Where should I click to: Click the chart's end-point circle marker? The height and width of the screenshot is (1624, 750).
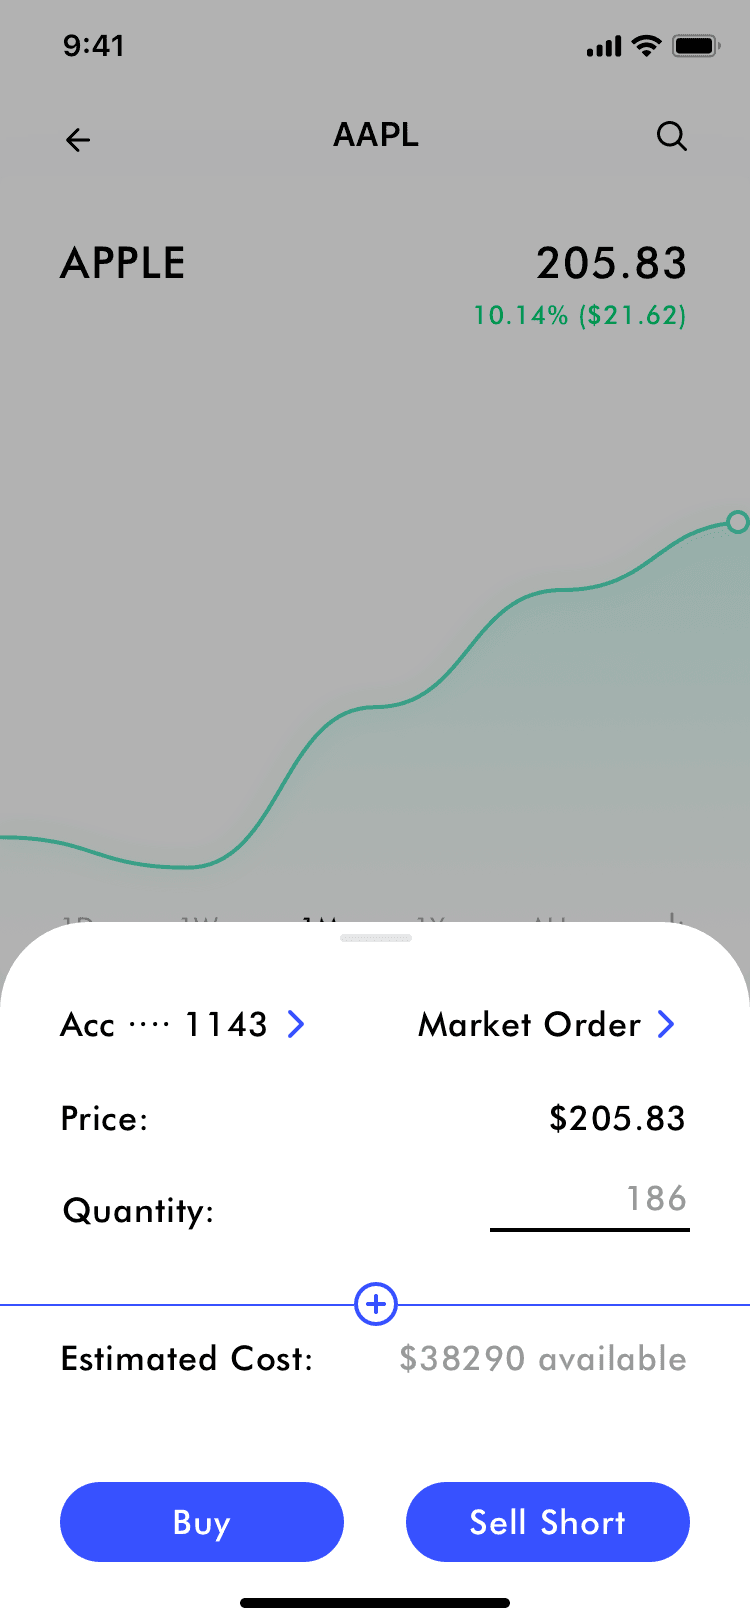[738, 522]
